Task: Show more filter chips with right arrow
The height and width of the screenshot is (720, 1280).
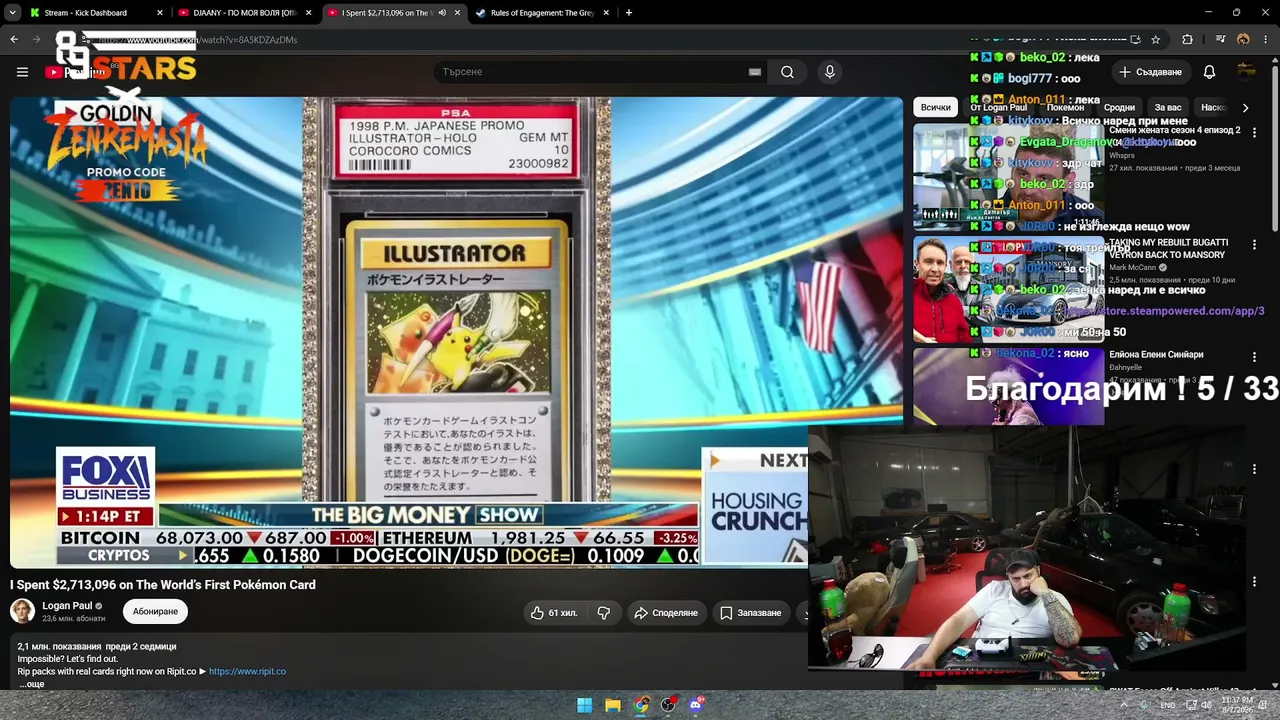Action: coord(1245,107)
